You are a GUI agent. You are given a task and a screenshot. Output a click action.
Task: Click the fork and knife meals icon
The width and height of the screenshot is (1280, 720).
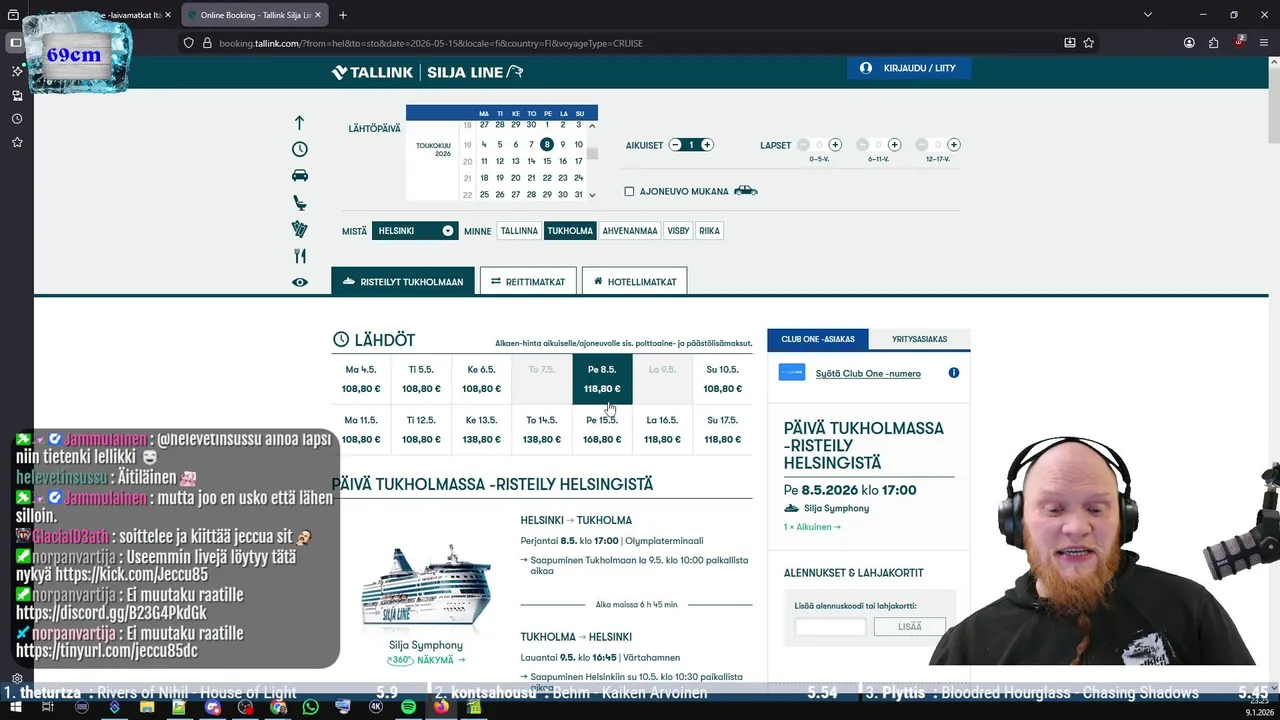coord(300,256)
